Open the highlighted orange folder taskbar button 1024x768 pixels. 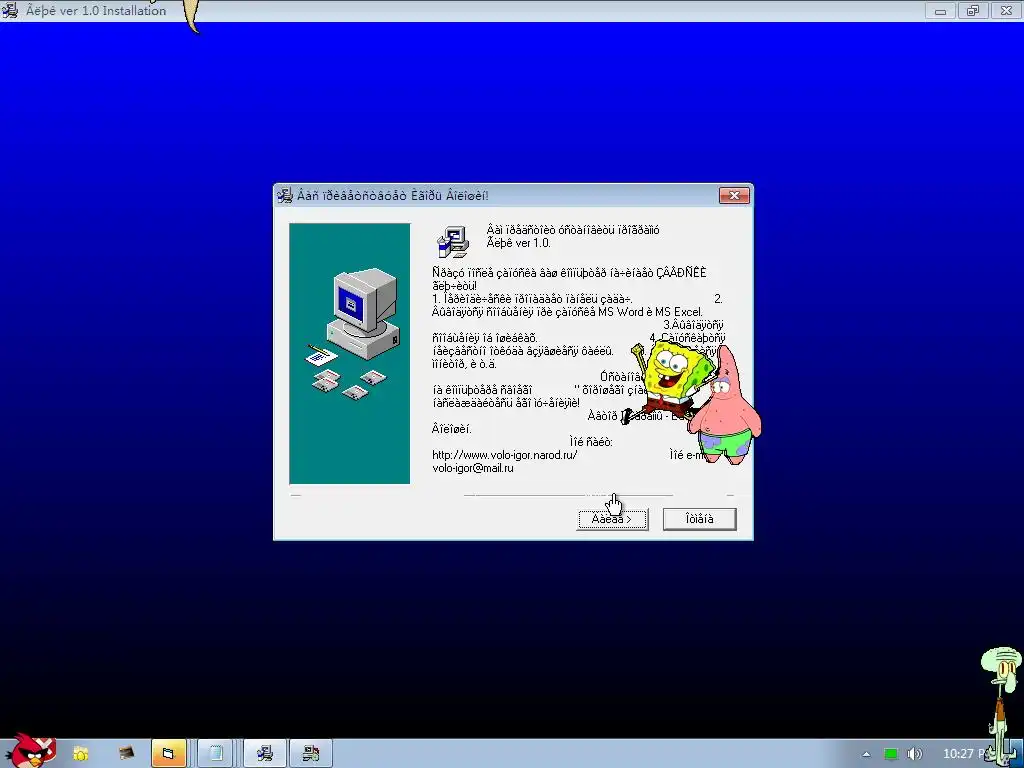pos(168,754)
